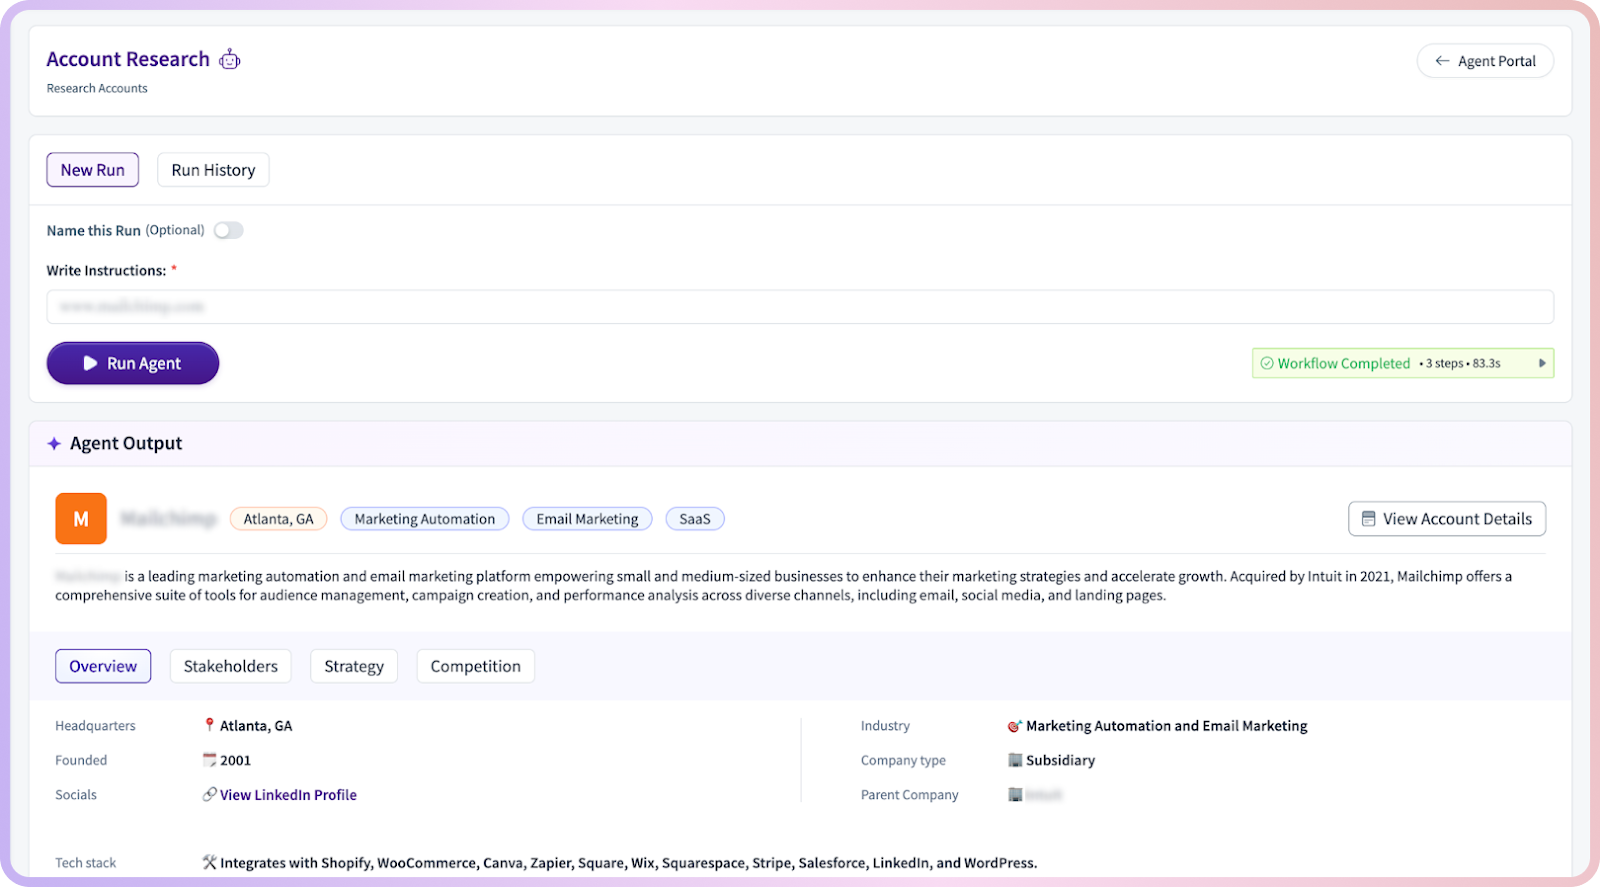Go back to Agent Portal
Viewport: 1600px width, 887px height.
point(1485,61)
